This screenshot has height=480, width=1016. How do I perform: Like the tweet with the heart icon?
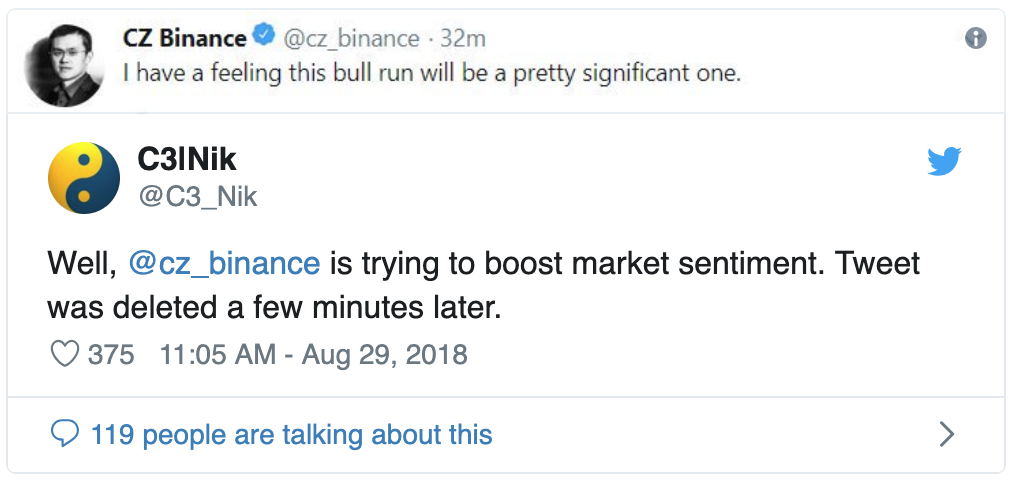click(65, 354)
